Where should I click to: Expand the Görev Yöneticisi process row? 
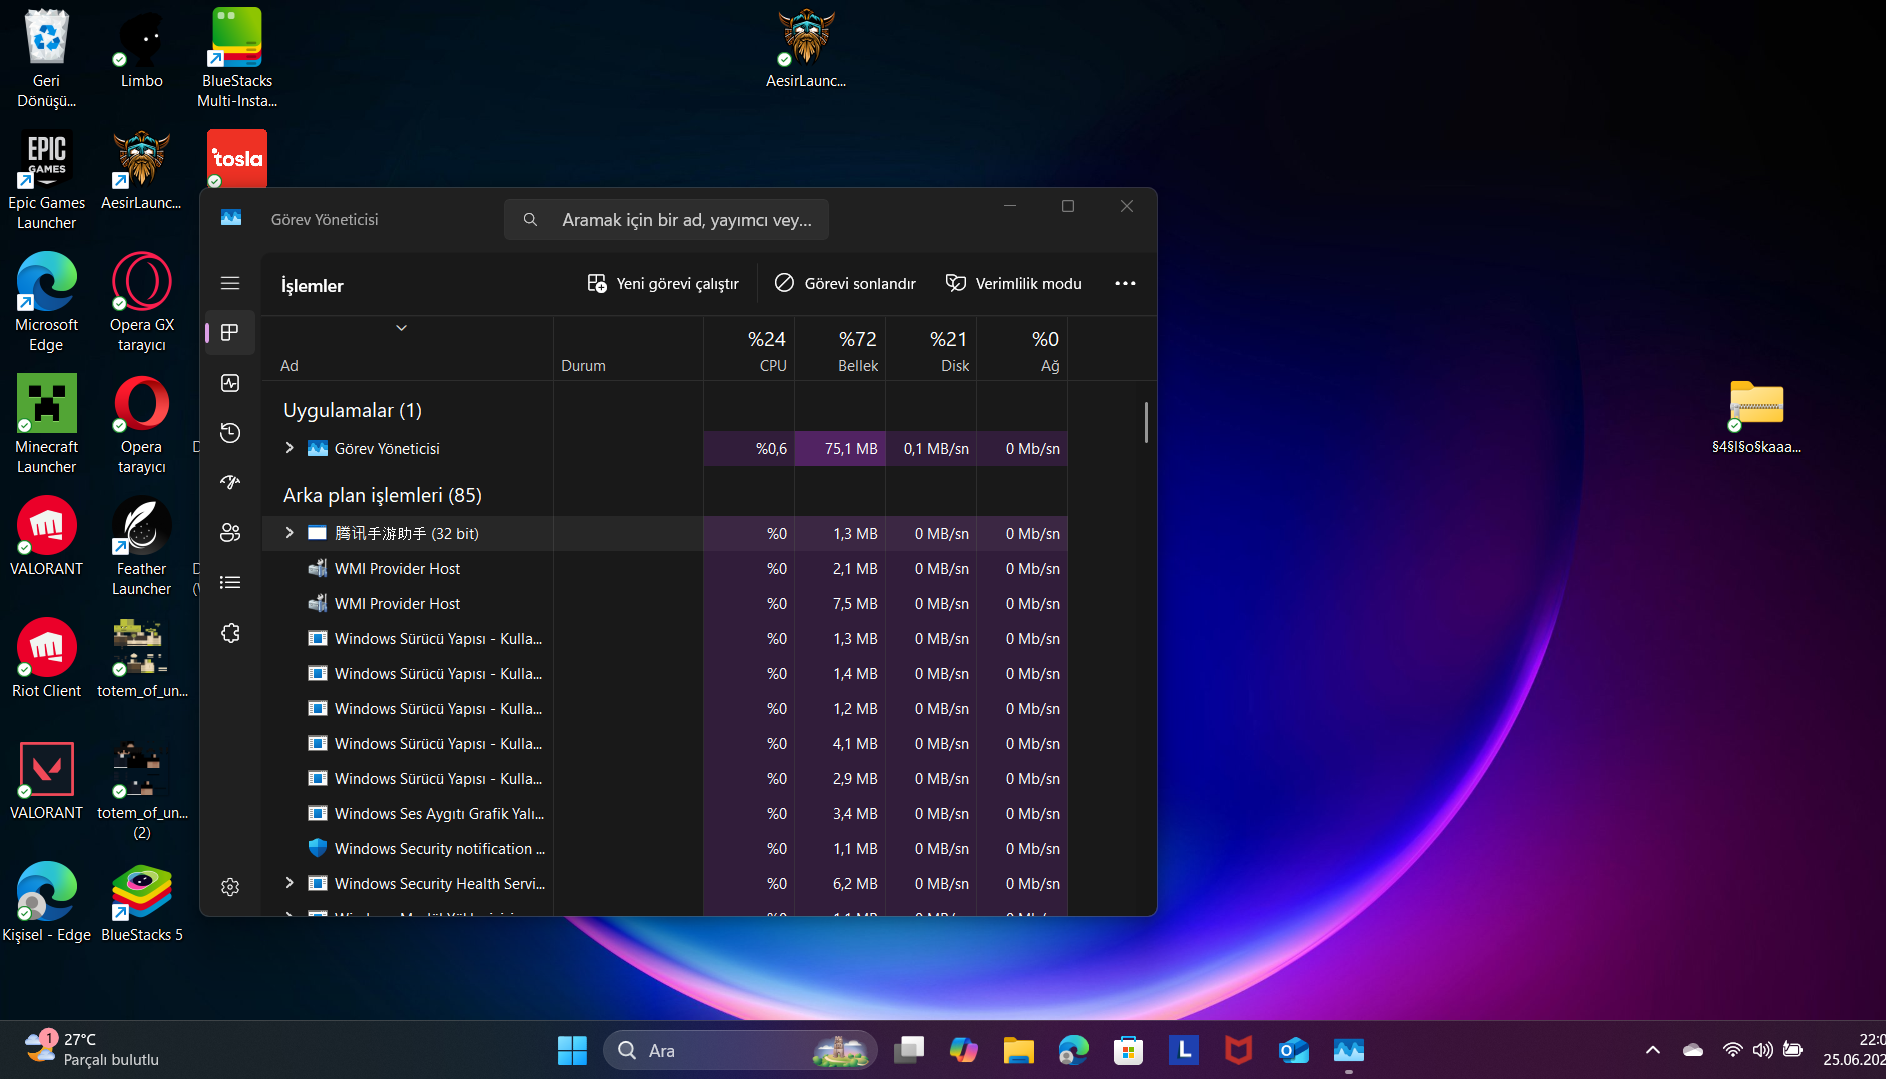coord(289,448)
